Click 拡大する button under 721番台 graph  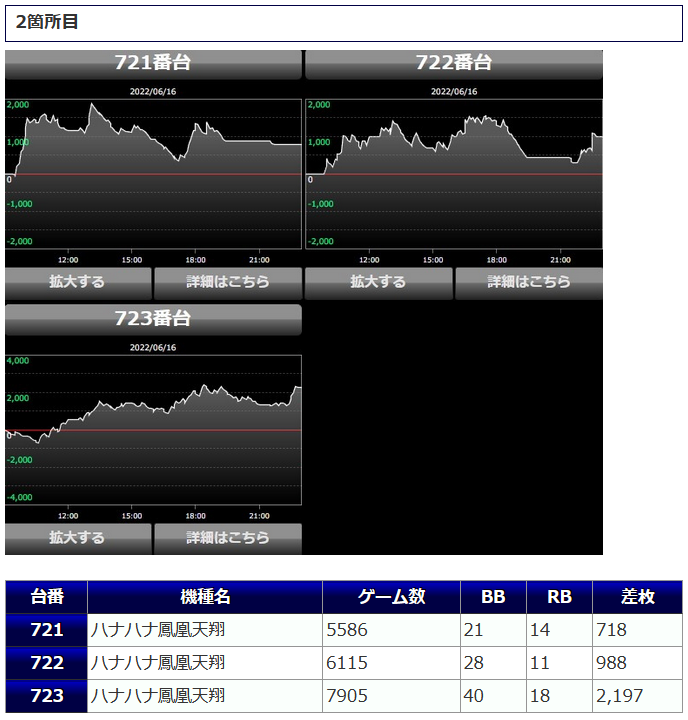tap(78, 281)
